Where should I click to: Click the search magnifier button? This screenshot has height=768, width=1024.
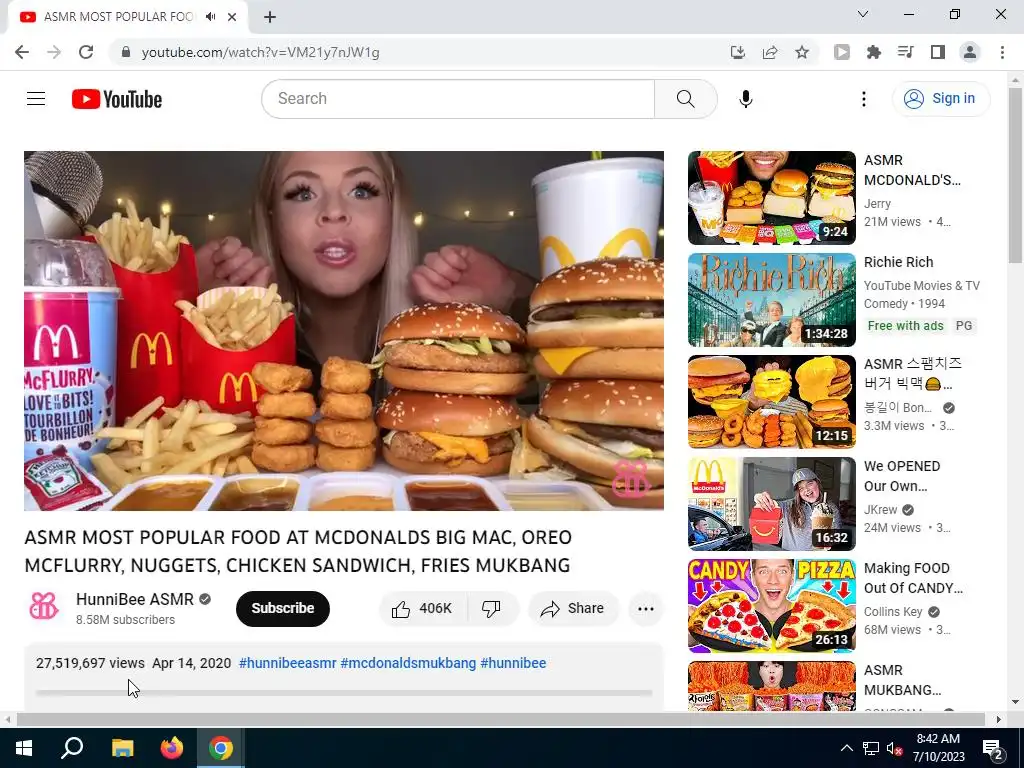pyautogui.click(x=685, y=99)
